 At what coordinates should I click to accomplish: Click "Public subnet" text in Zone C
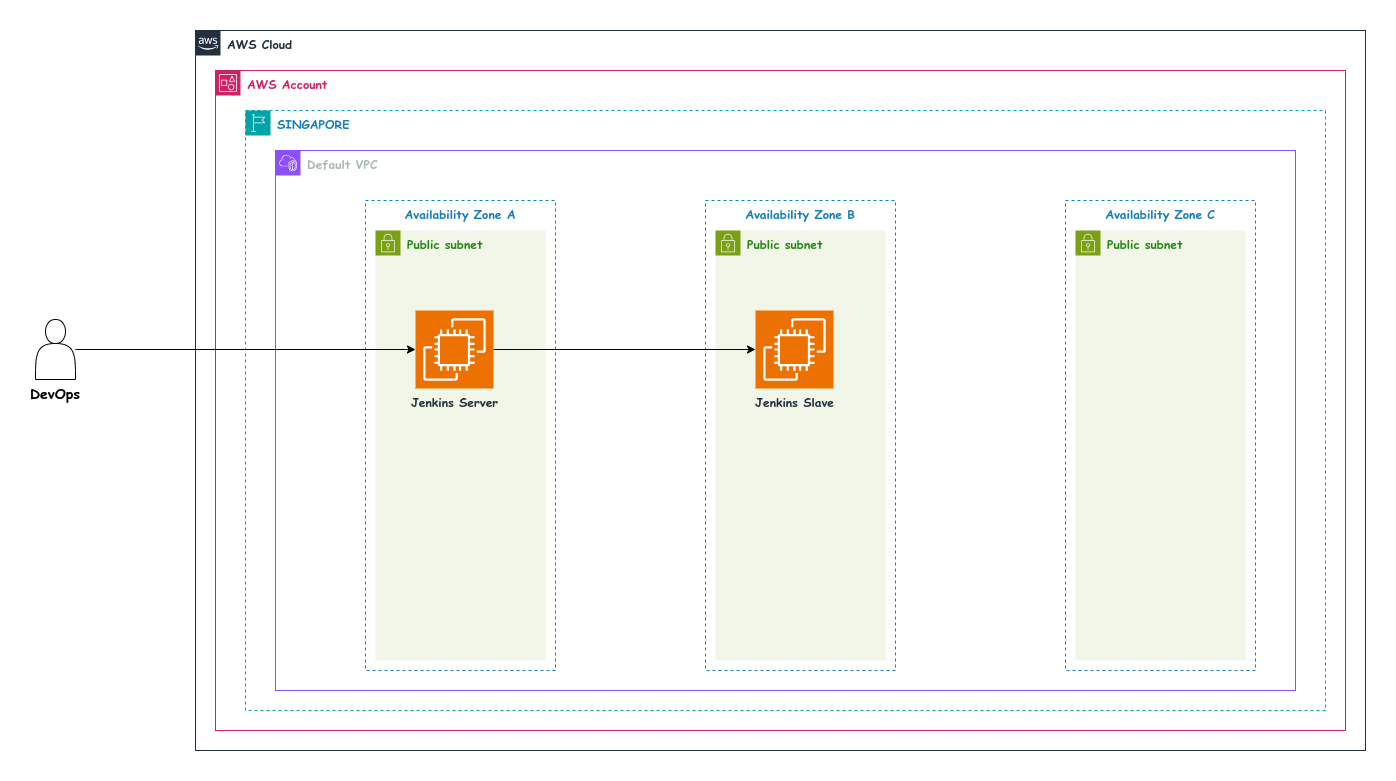[x=1144, y=245]
